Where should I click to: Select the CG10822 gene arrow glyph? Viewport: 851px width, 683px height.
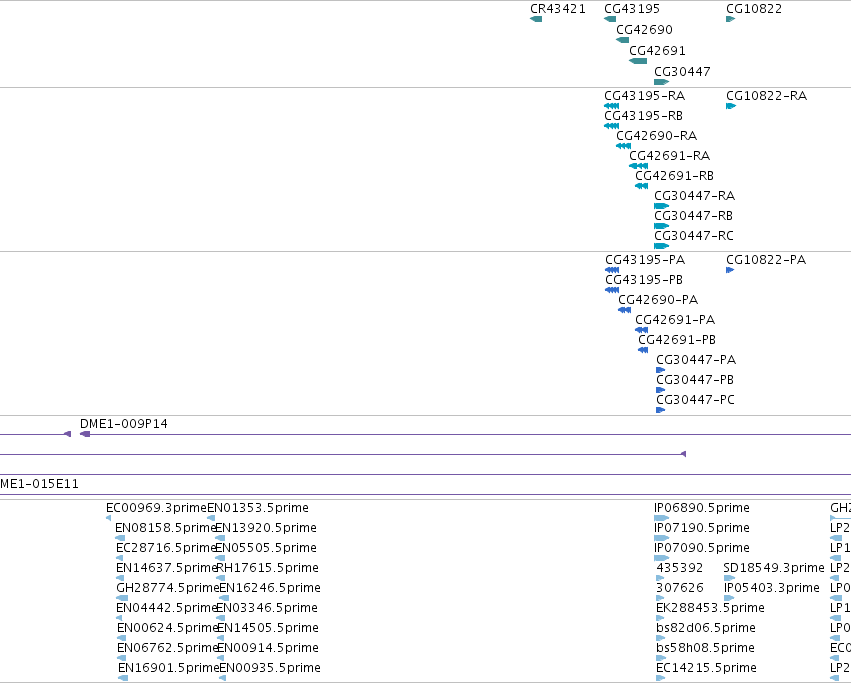point(731,19)
